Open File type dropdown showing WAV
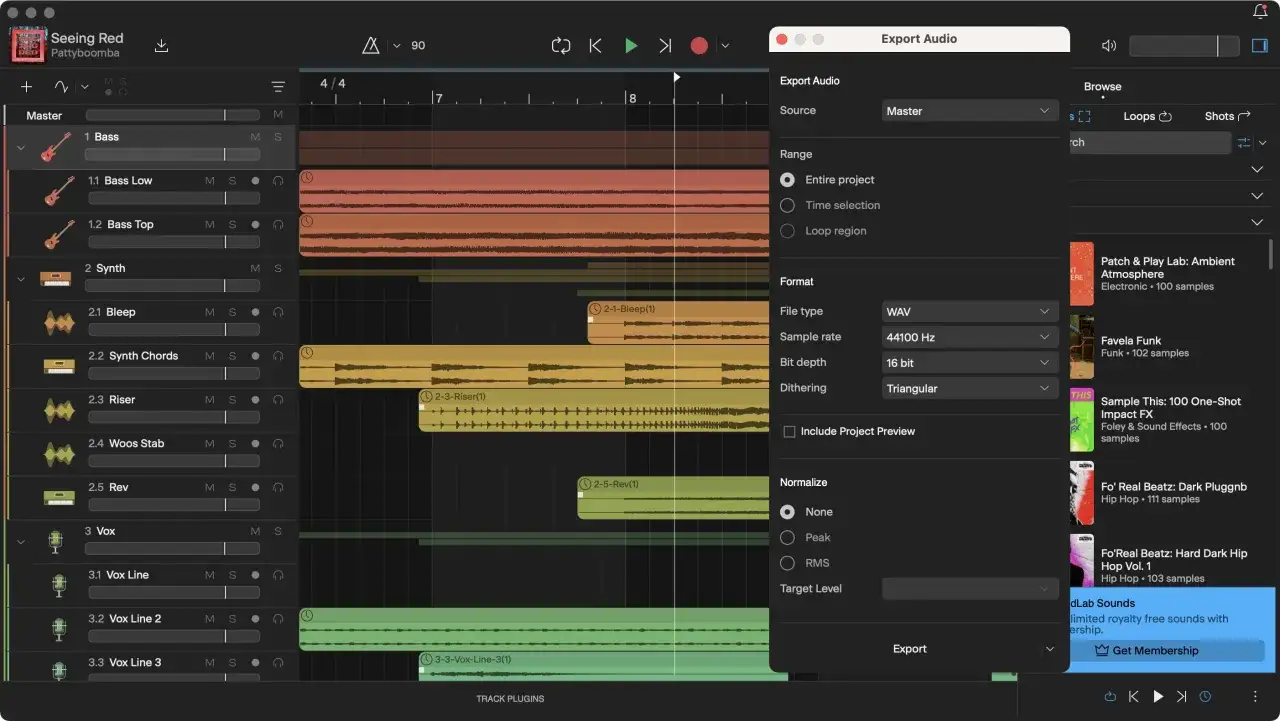Screen dimensions: 1280x721 click(969, 312)
